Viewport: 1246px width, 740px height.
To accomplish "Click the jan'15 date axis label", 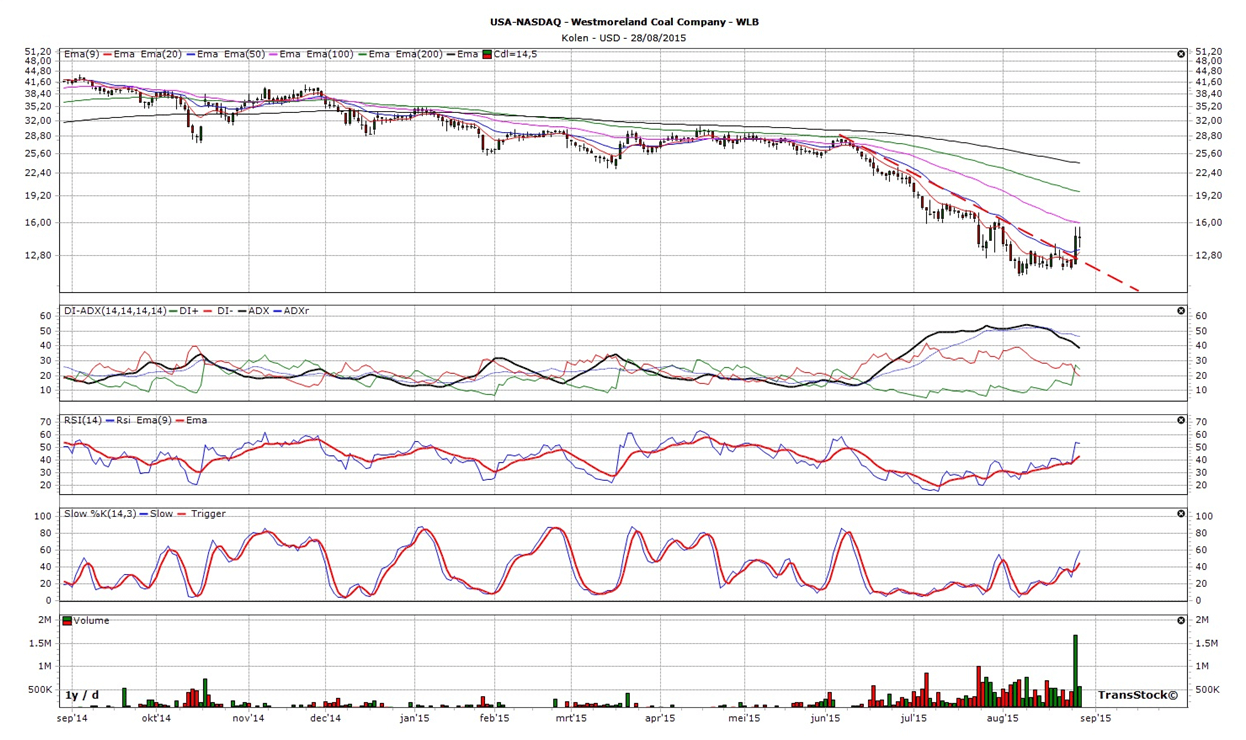I will click(x=414, y=718).
